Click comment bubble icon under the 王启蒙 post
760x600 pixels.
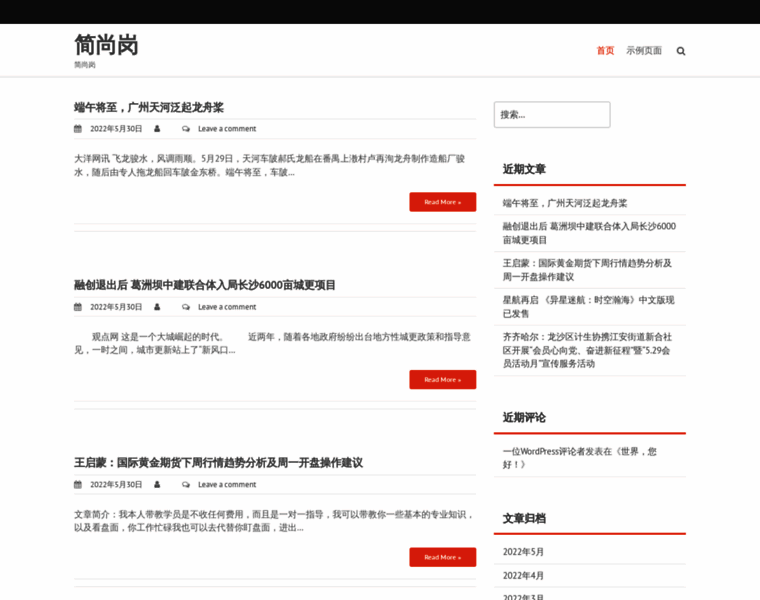[186, 485]
